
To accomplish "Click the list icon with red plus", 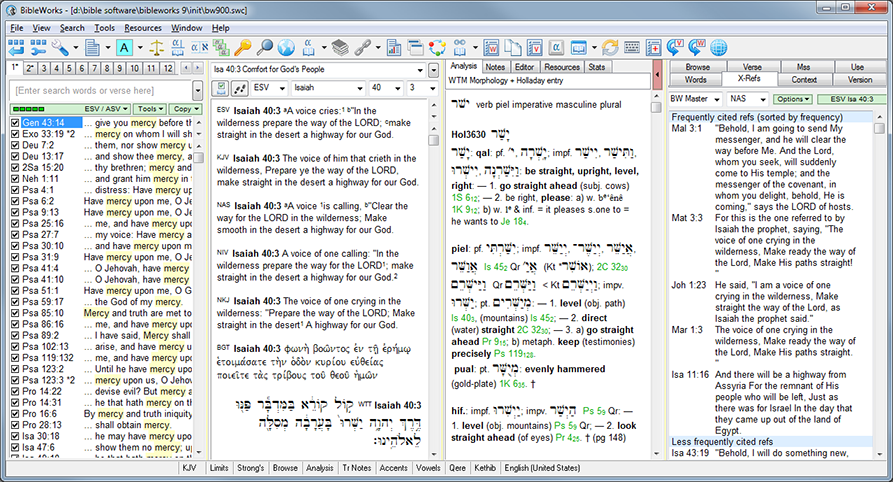I will [x=653, y=47].
